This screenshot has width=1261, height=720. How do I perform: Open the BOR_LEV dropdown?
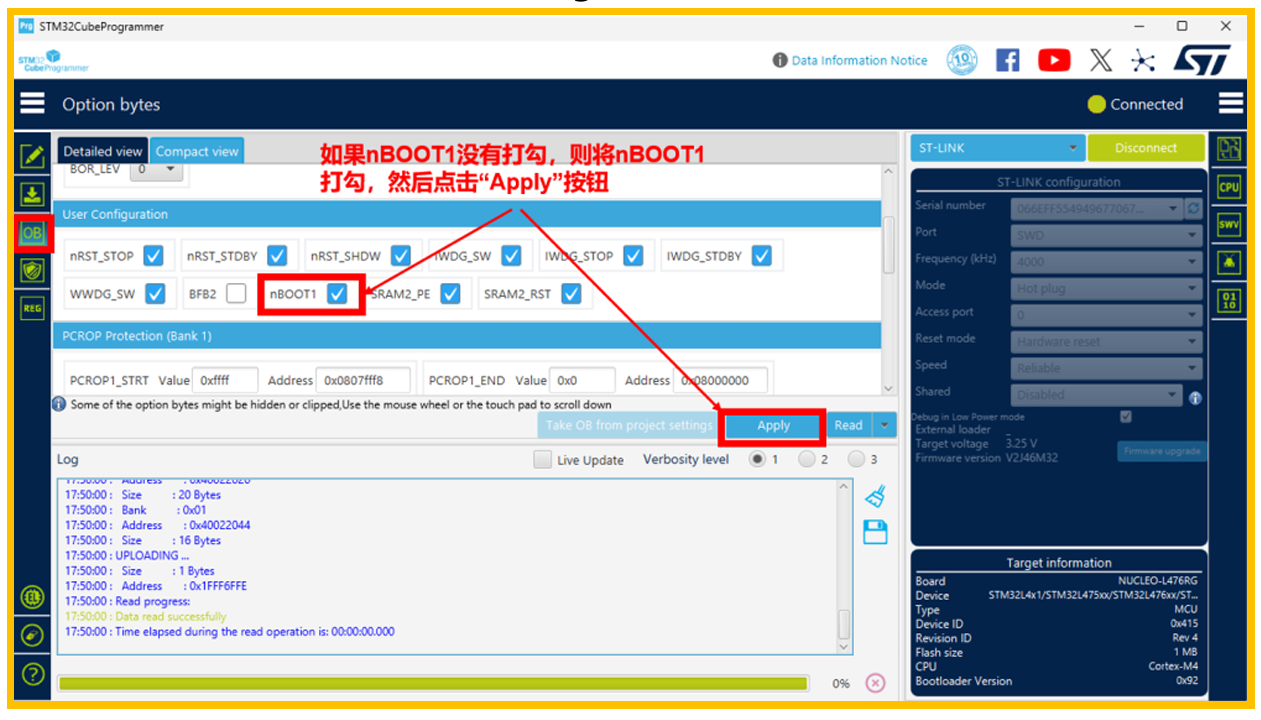pyautogui.click(x=159, y=170)
